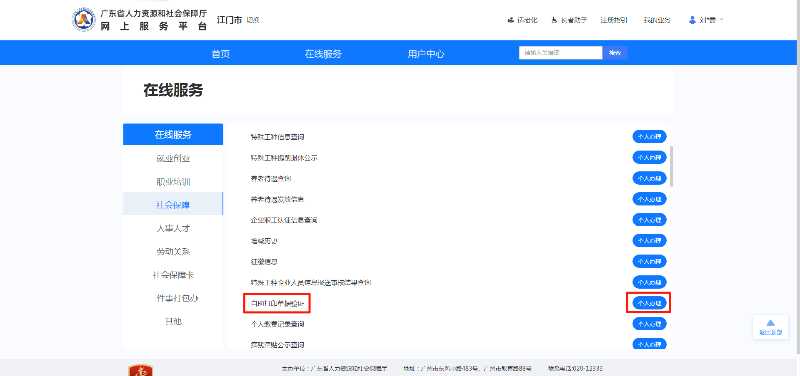Click 个人办理 for 个人缴费记录查询 row

[x=649, y=324]
